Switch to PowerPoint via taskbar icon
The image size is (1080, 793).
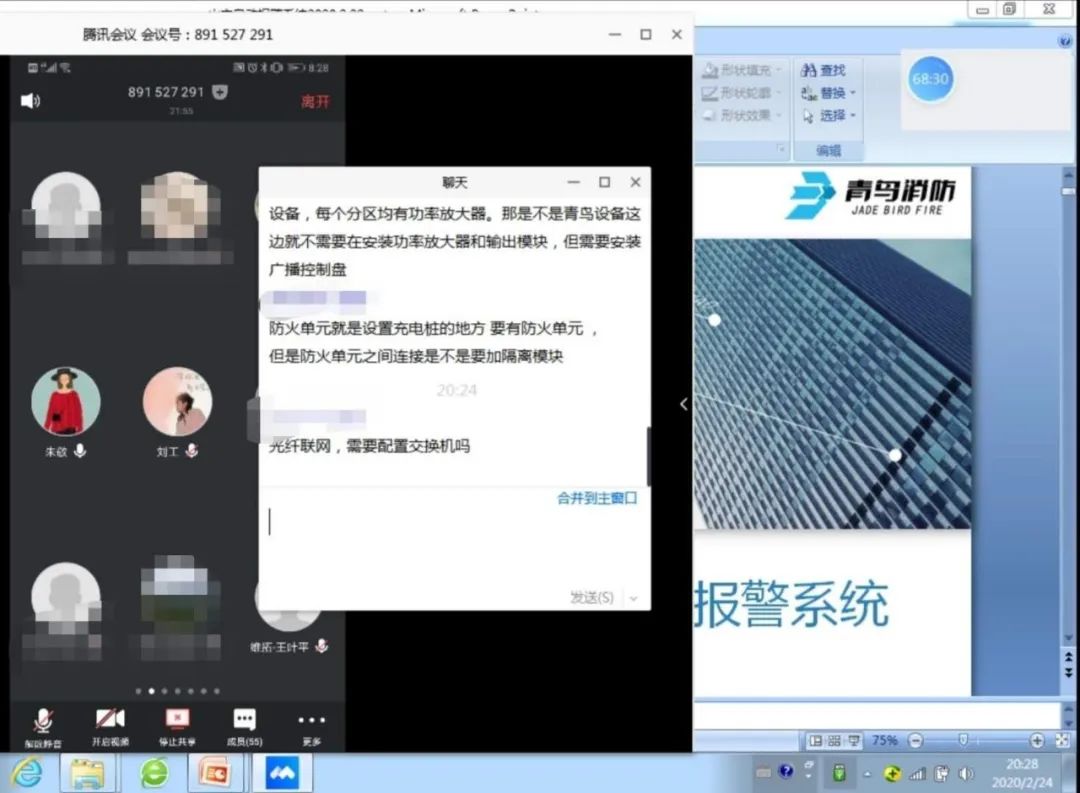213,773
